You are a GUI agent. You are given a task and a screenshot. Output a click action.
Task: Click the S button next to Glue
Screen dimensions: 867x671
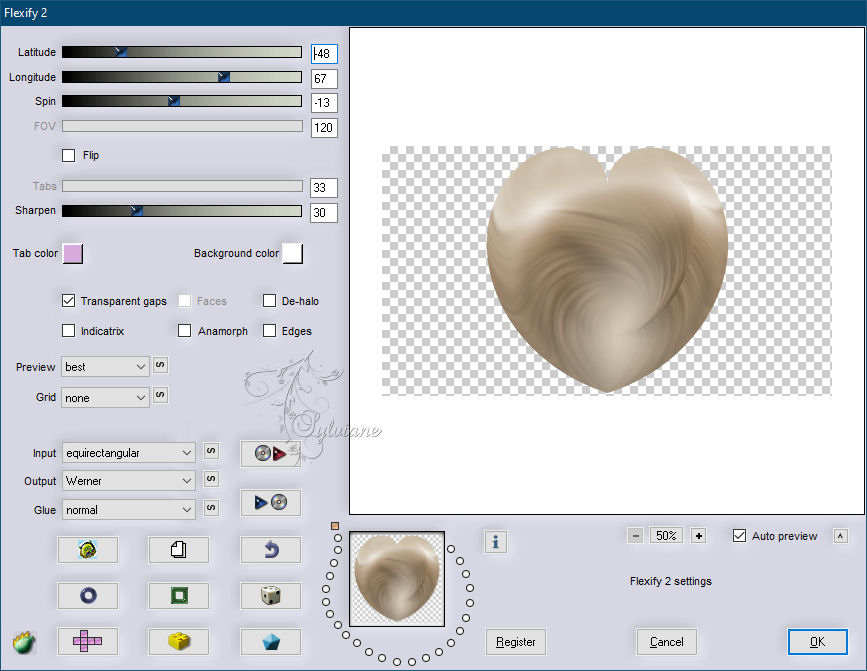pyautogui.click(x=211, y=507)
